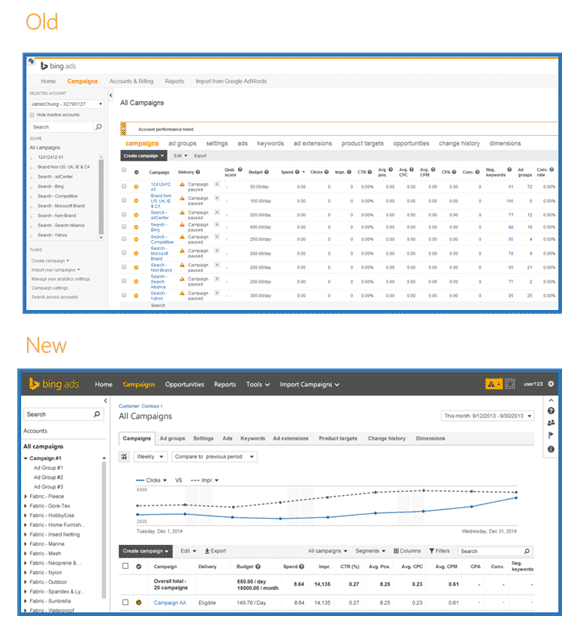Viewport: 578px width, 626px height.
Task: Tick checkbox for Brand Non US row
Action: click(x=124, y=200)
